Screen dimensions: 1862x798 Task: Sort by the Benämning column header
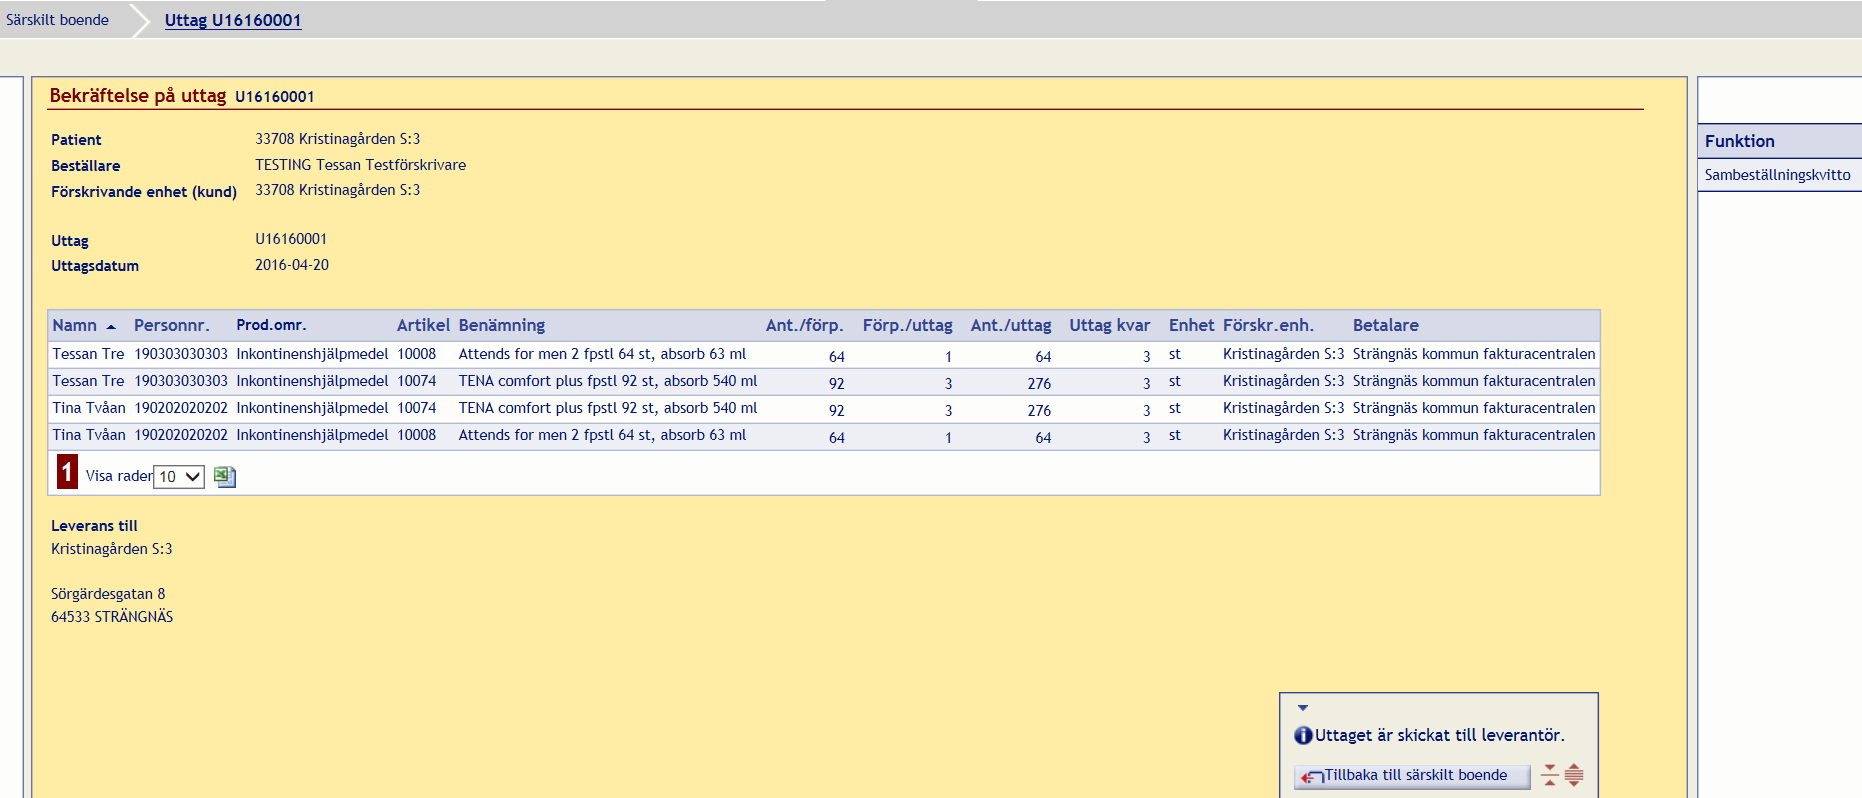click(x=502, y=325)
